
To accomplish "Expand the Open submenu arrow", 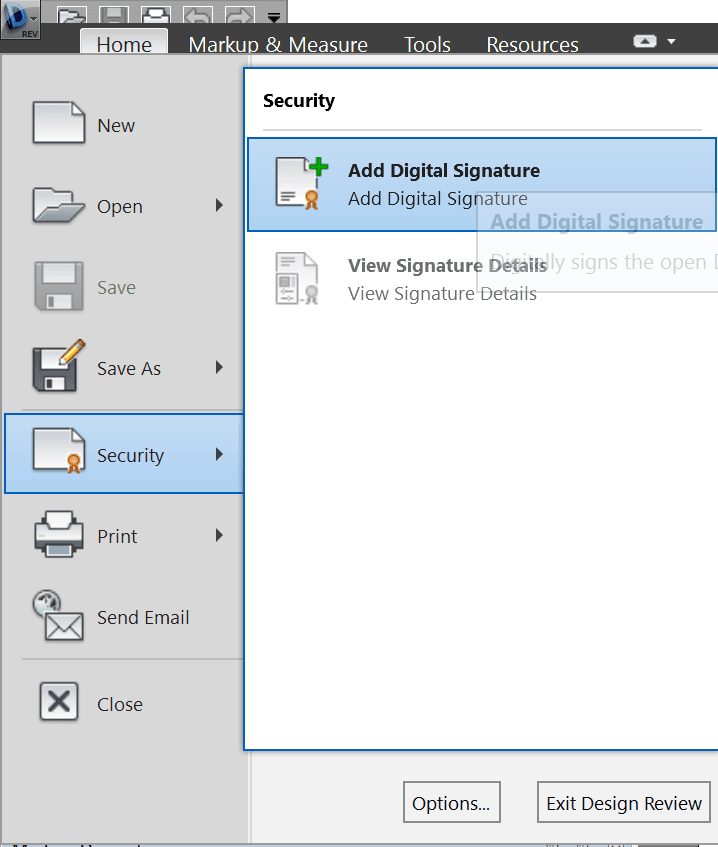I will (x=219, y=206).
